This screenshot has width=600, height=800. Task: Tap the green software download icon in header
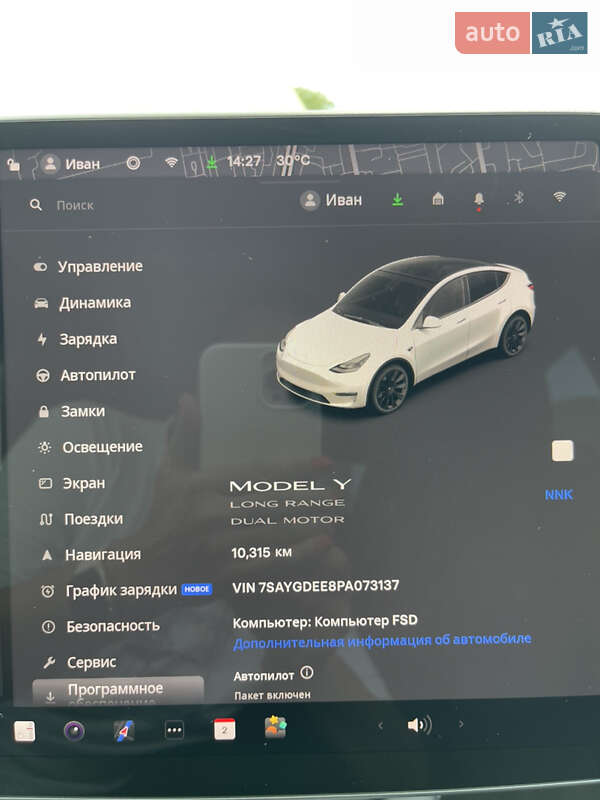coord(397,200)
